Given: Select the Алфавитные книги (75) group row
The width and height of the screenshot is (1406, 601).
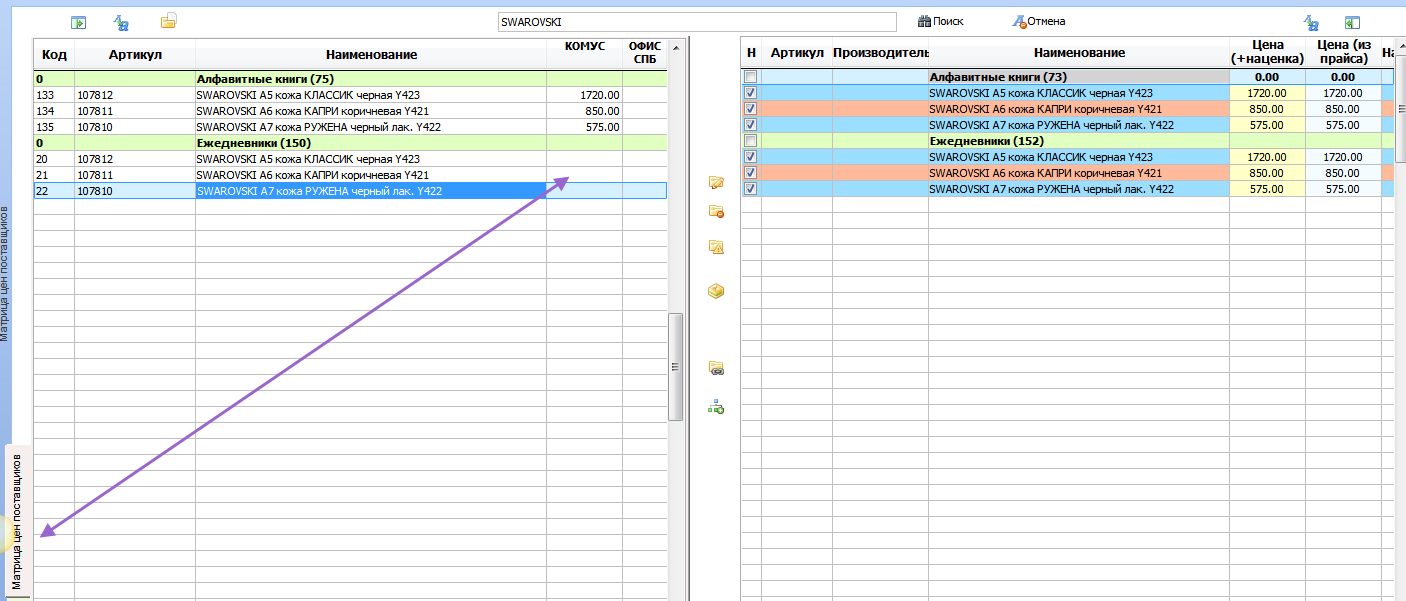Looking at the screenshot, I should (350, 78).
